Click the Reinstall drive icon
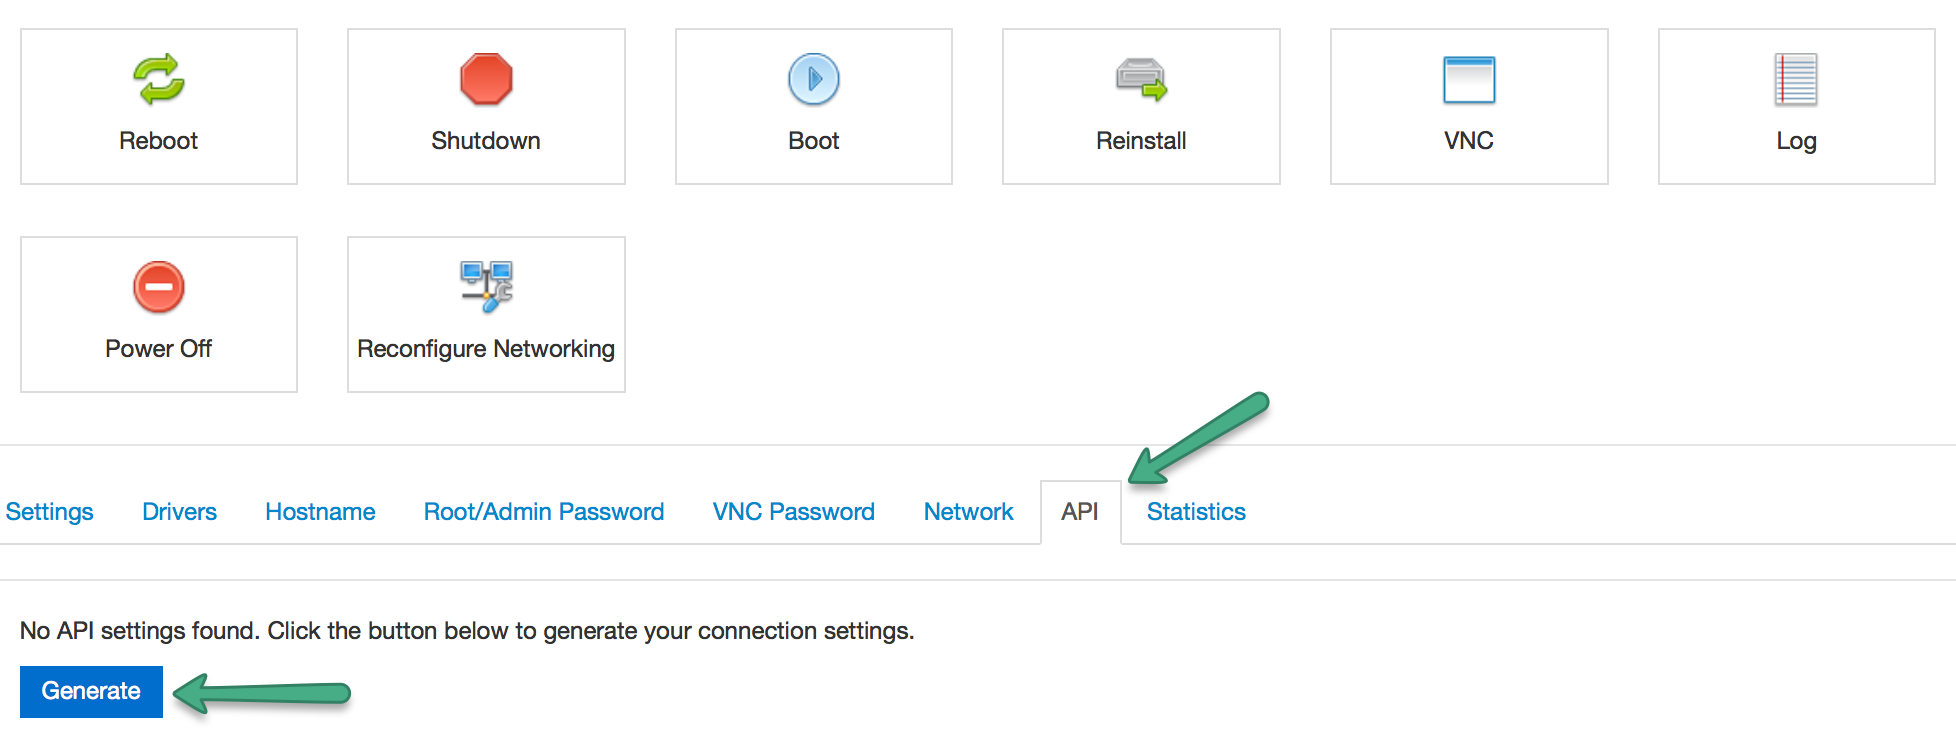 1141,79
